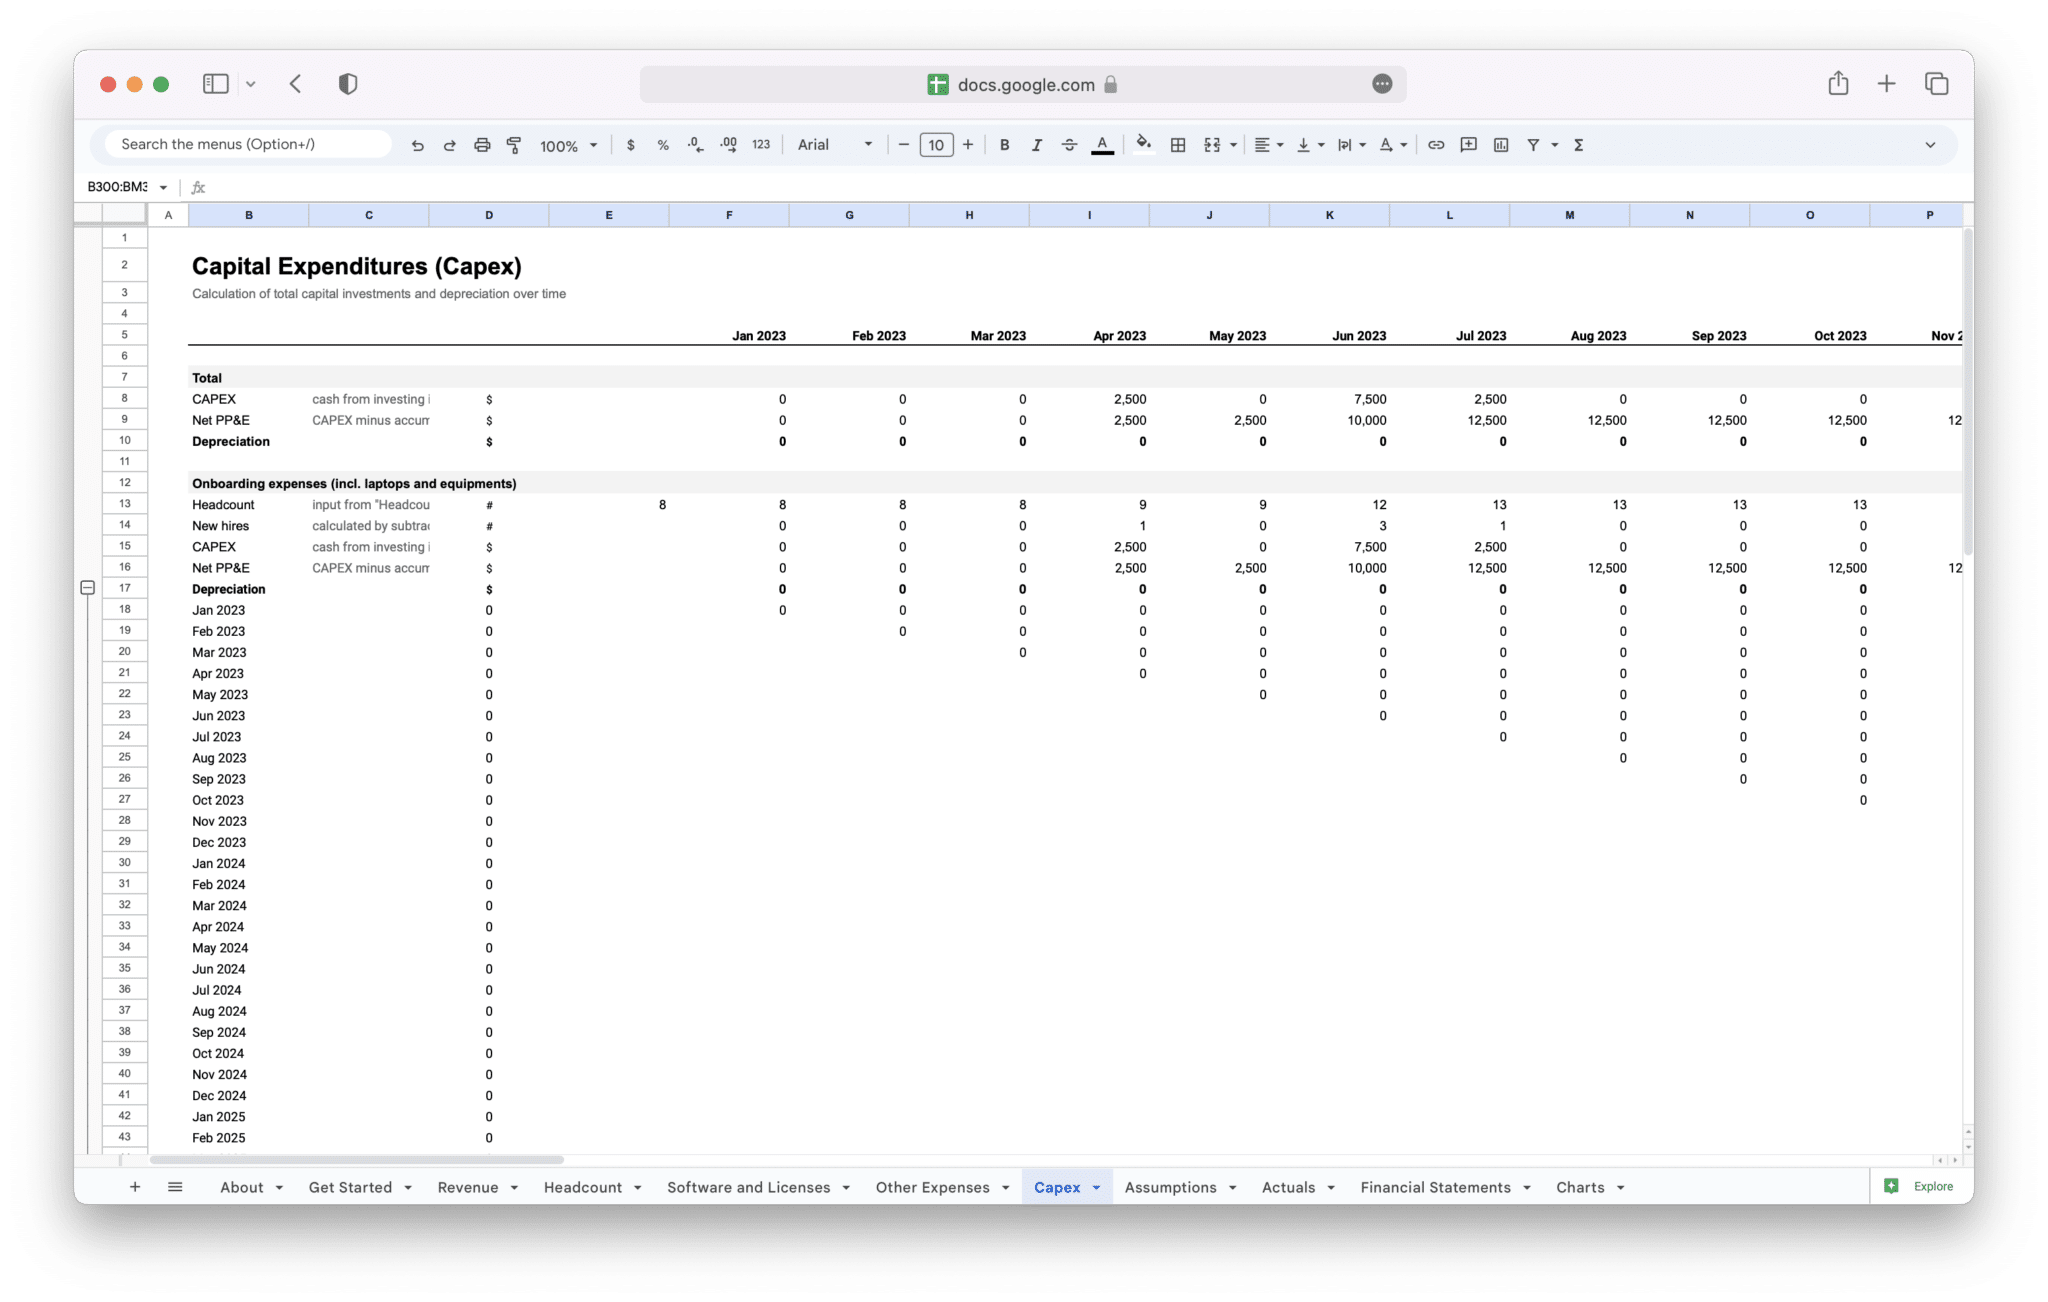The height and width of the screenshot is (1302, 2048).
Task: Click the font size input field
Action: click(x=936, y=145)
